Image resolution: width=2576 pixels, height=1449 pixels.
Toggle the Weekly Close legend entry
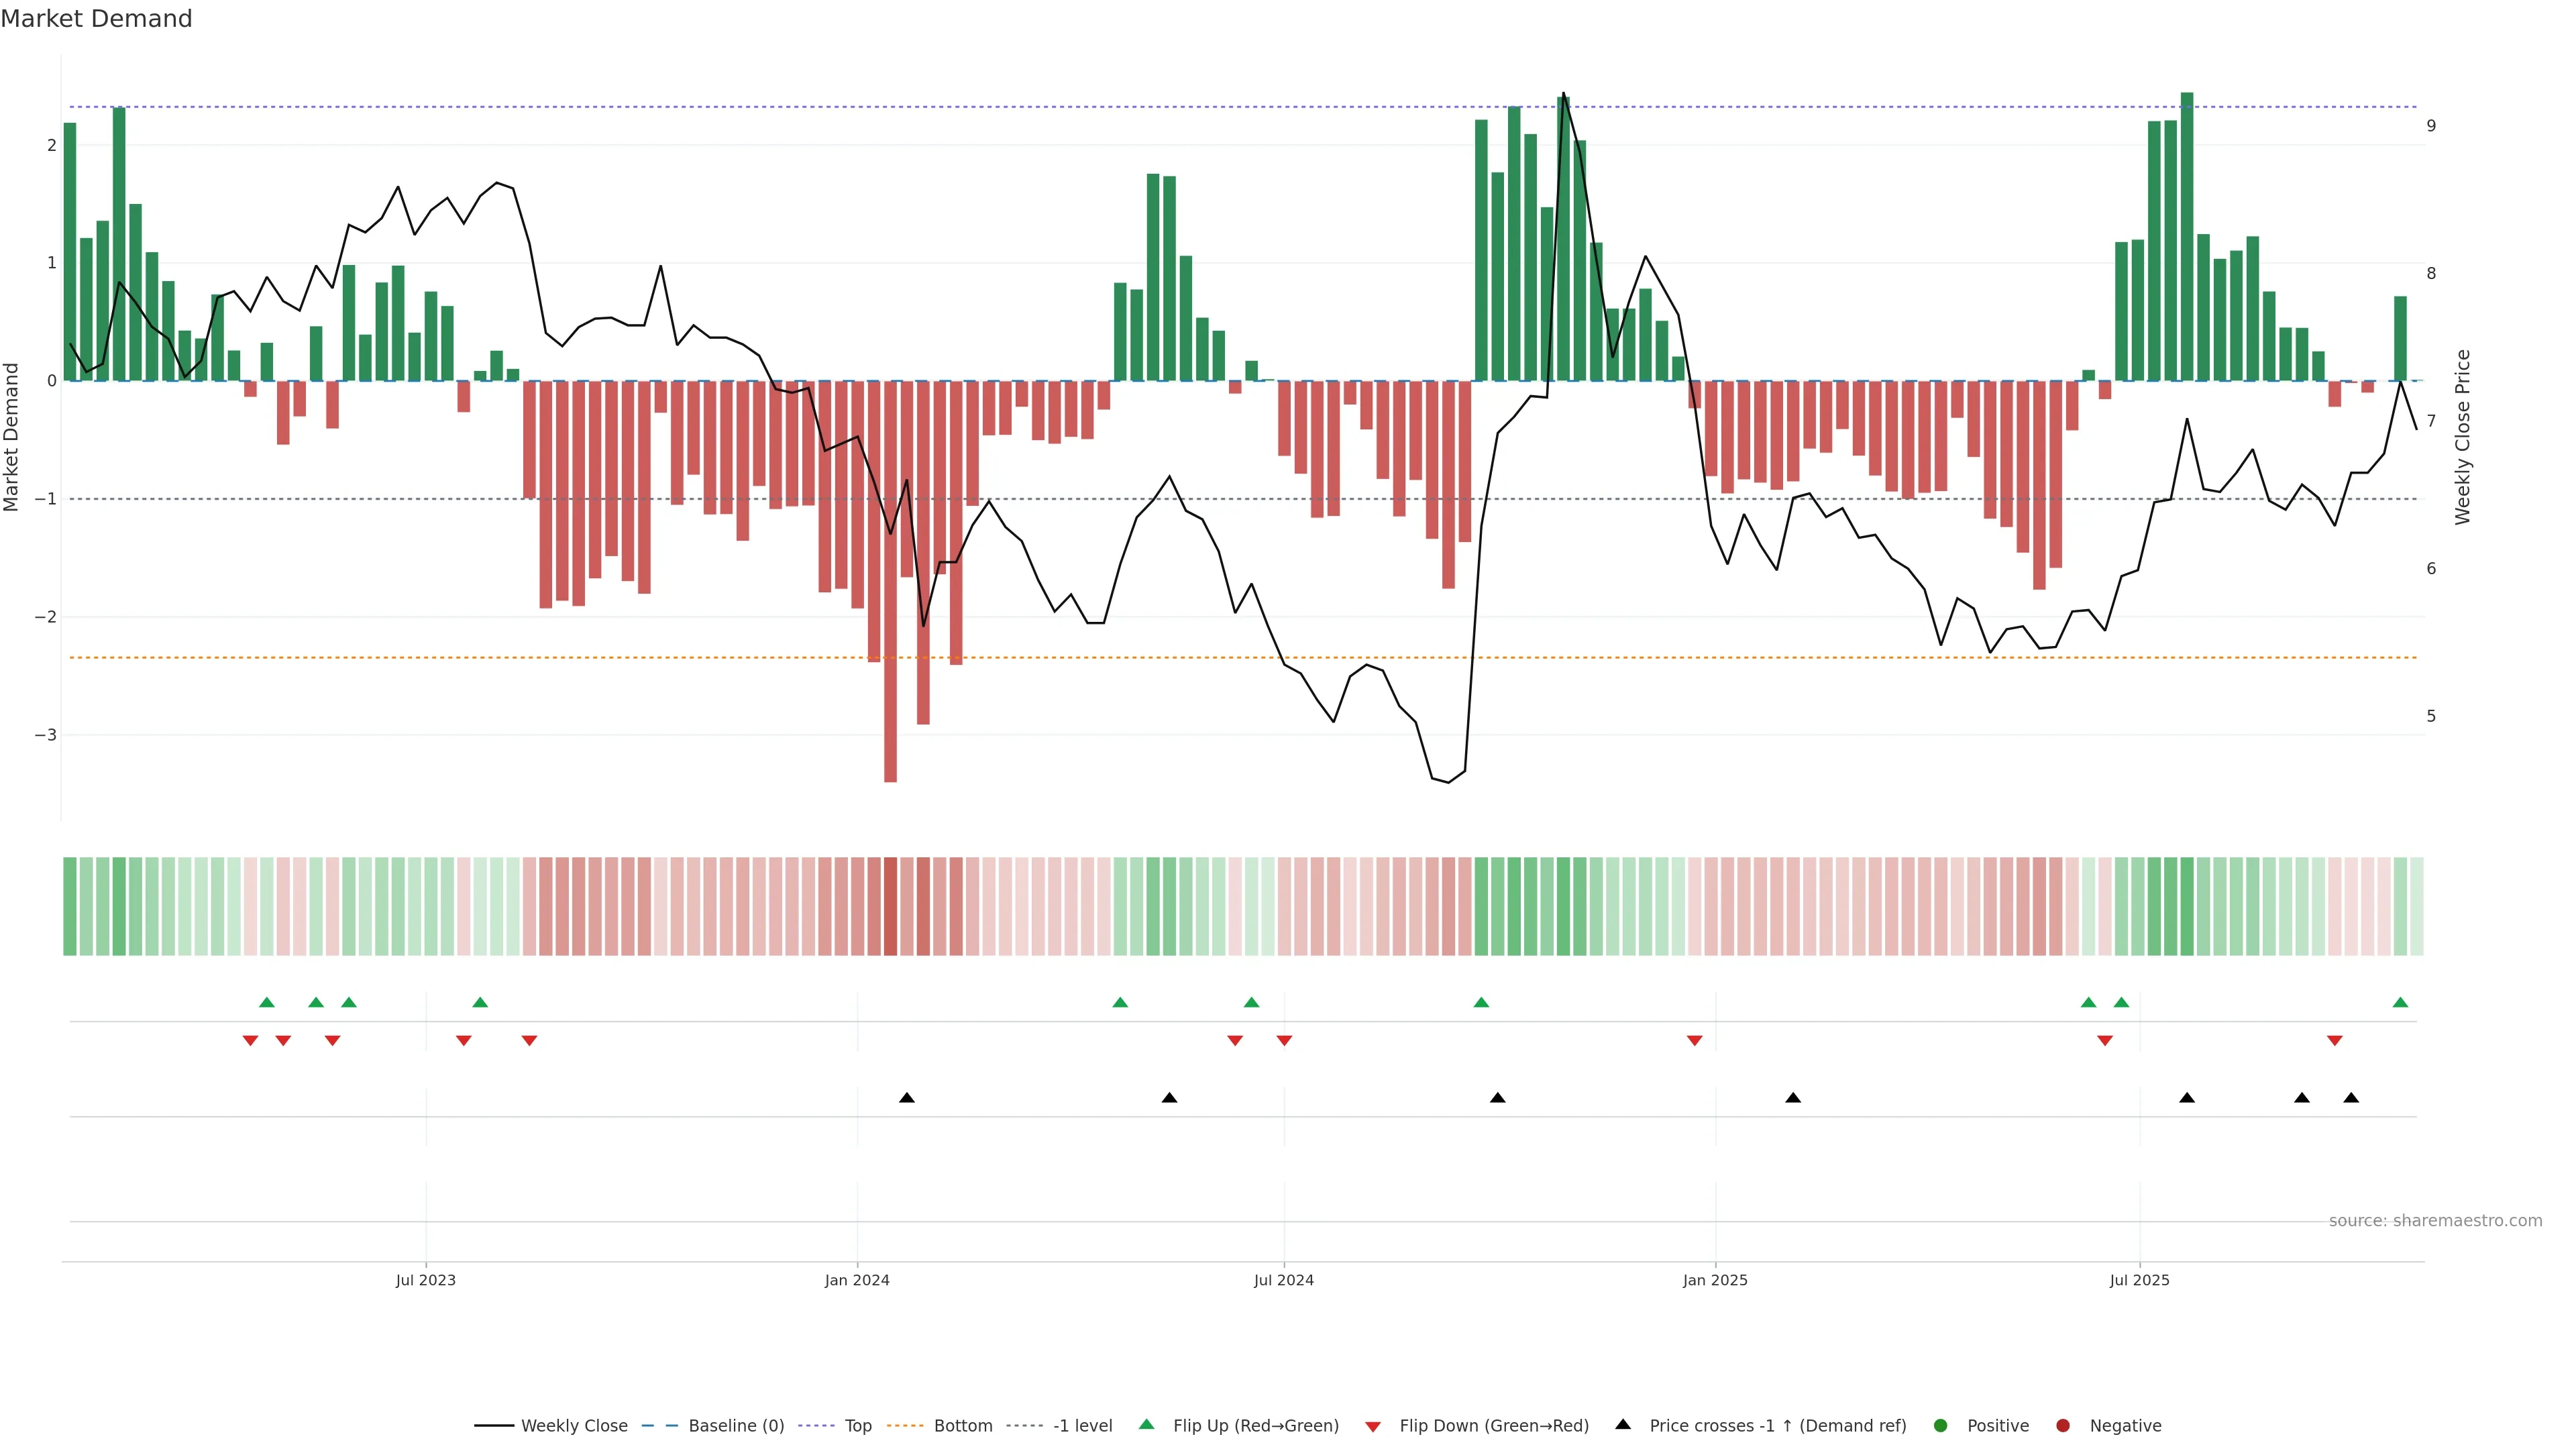574,1425
